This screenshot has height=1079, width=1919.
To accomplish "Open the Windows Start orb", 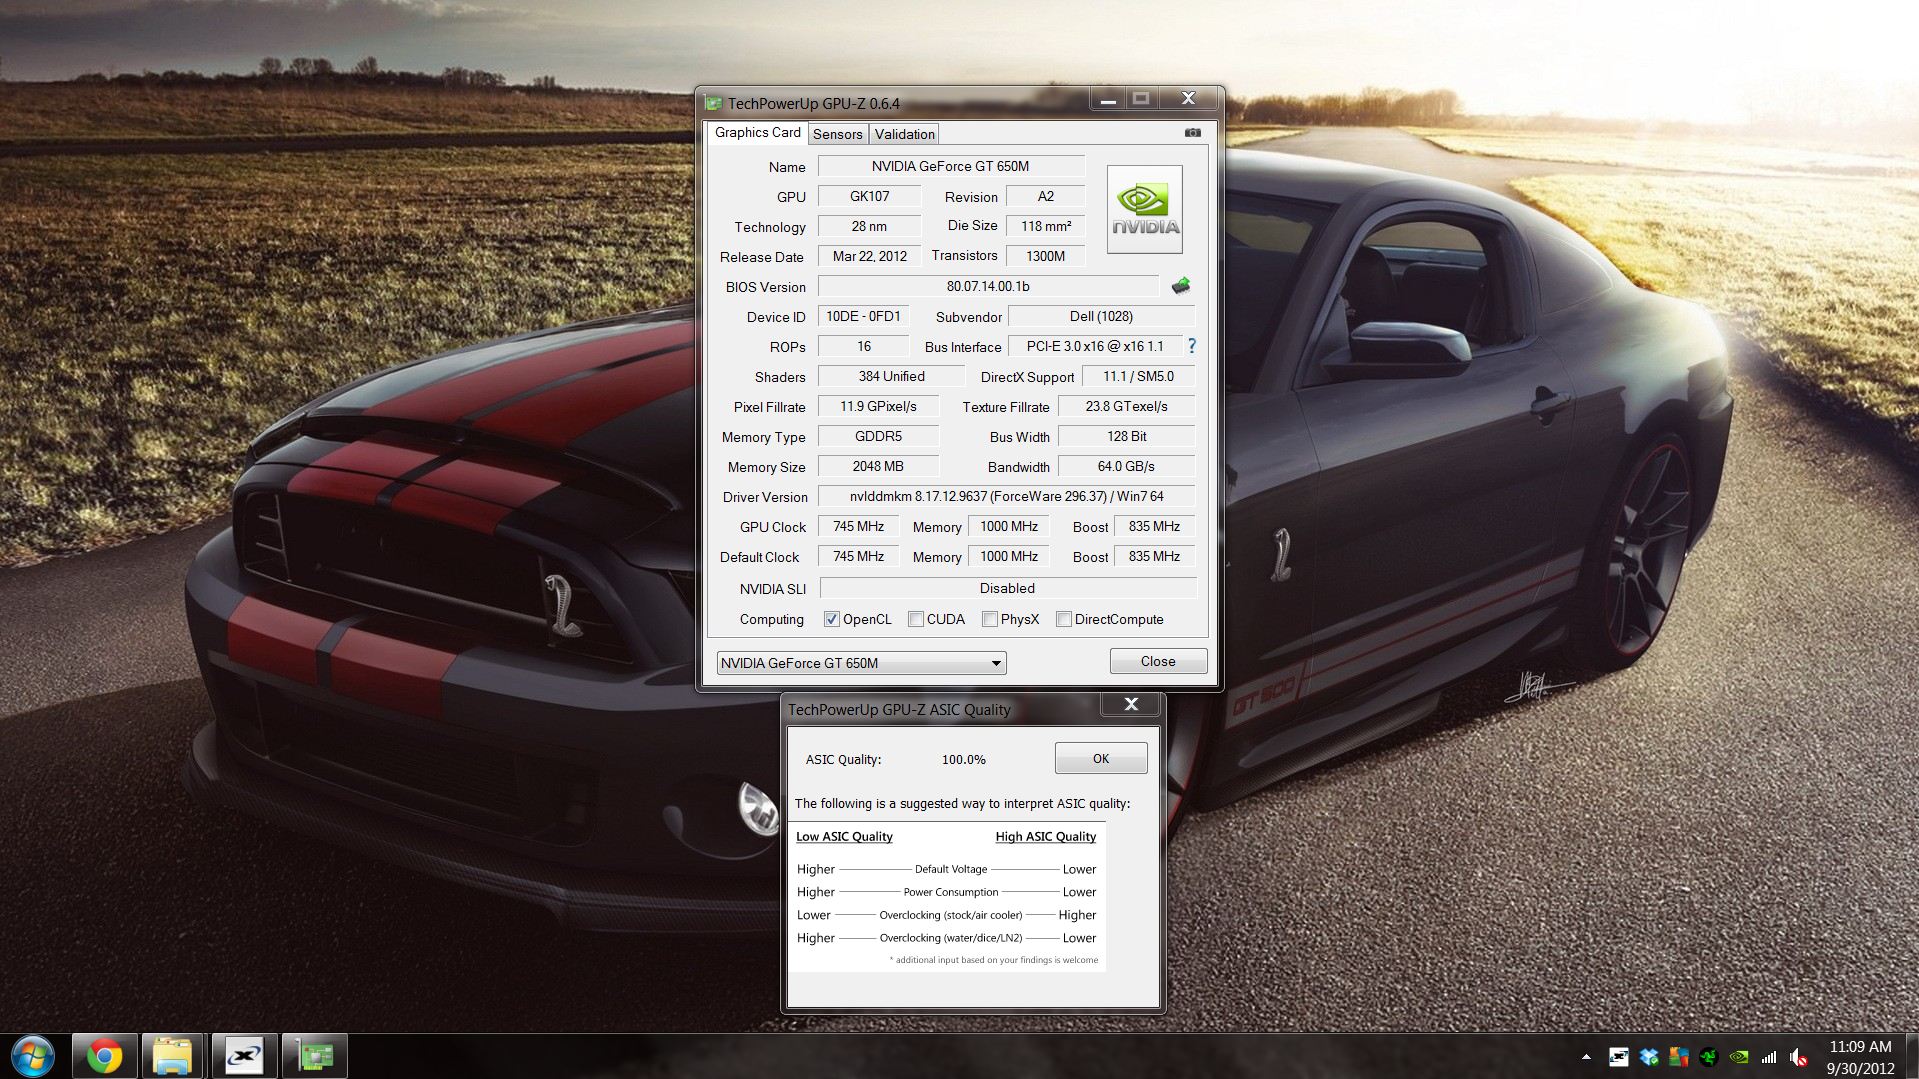I will [33, 1056].
